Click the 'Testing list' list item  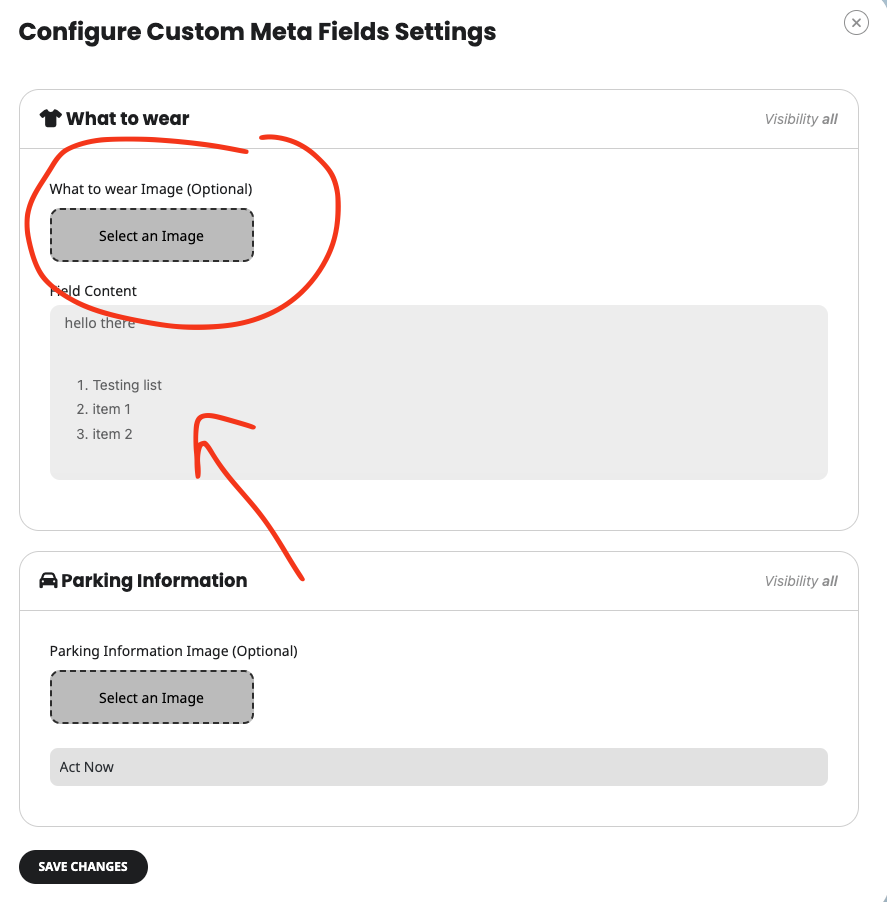pyautogui.click(x=127, y=385)
